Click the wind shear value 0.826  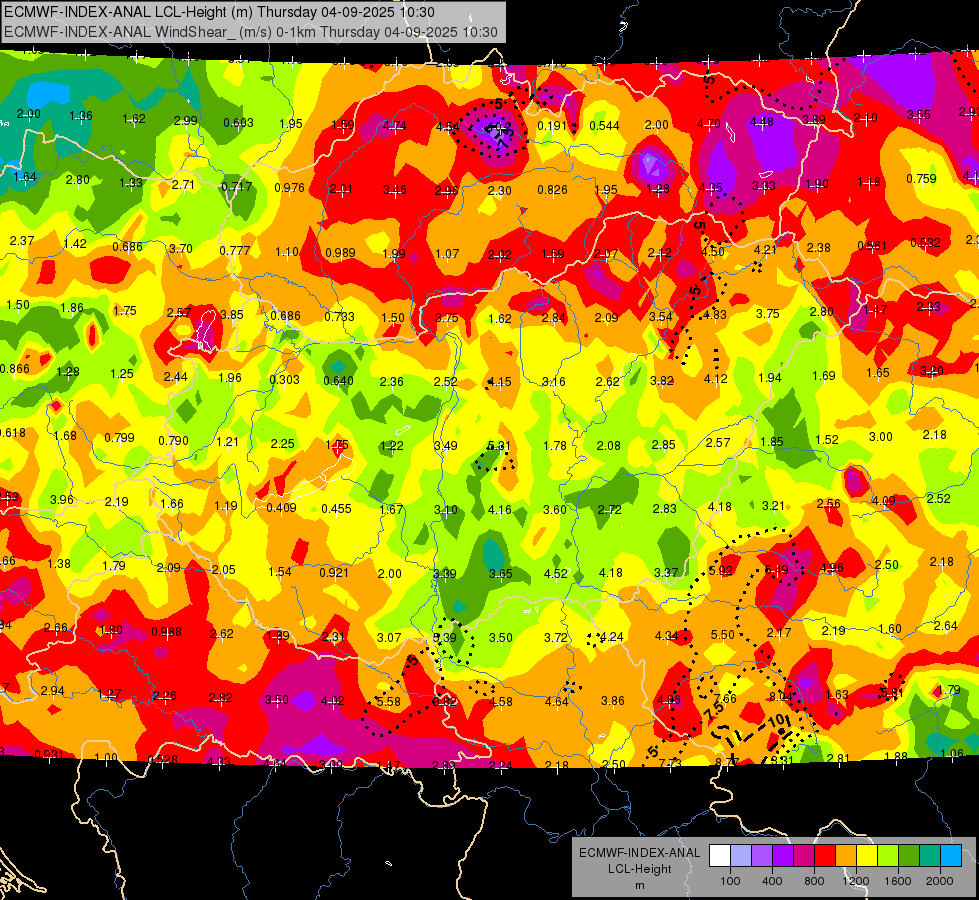click(x=553, y=189)
